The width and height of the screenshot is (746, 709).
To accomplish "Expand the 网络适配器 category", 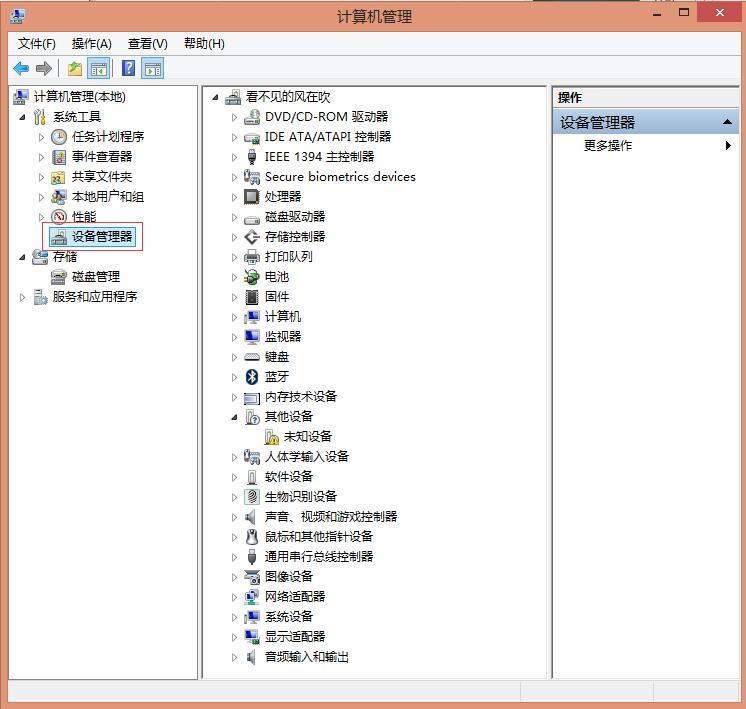I will tap(235, 597).
